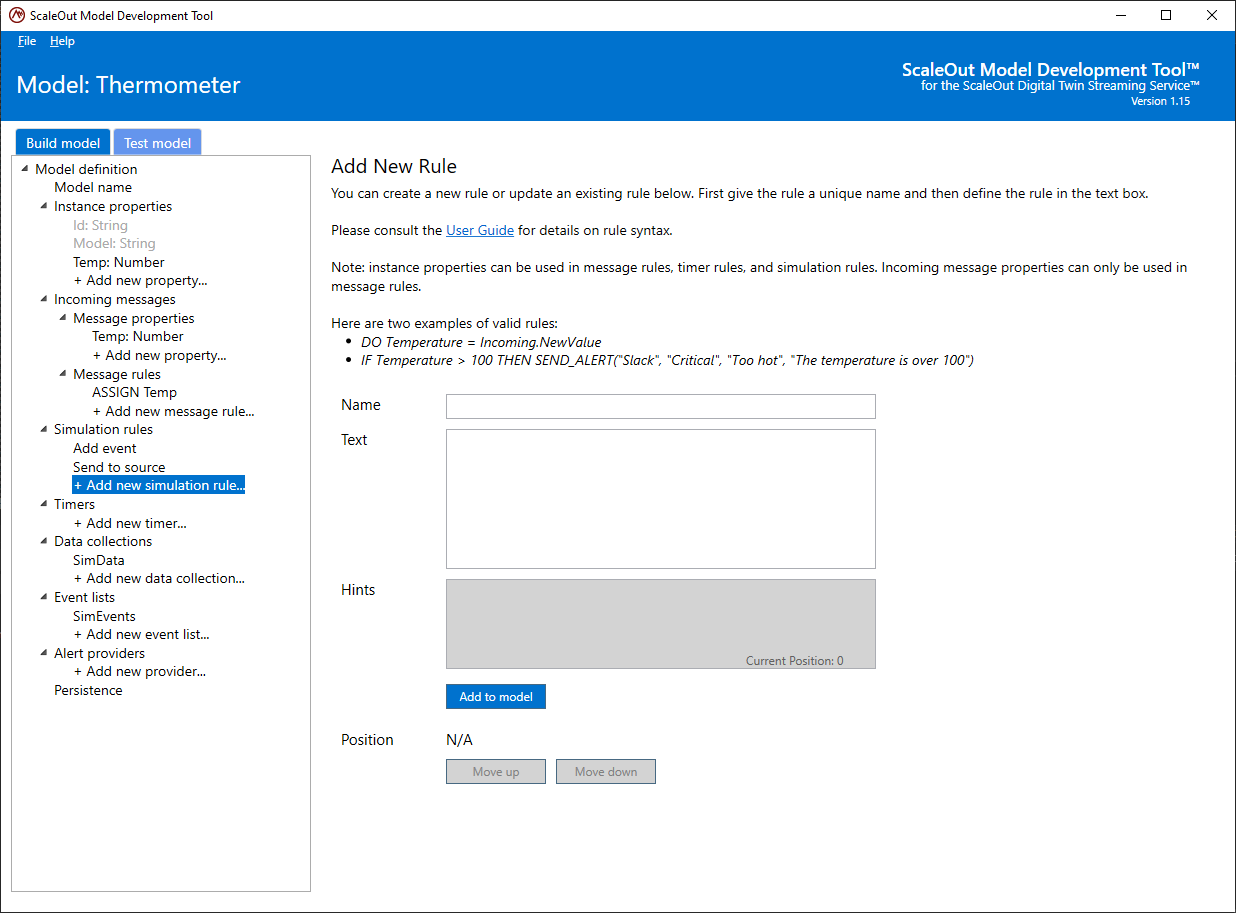1236x913 pixels.
Task: Click the Incoming messages tree label
Action: coord(115,299)
